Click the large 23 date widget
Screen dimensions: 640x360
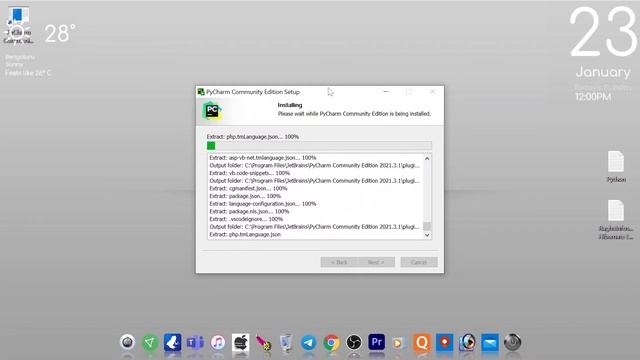click(x=603, y=32)
